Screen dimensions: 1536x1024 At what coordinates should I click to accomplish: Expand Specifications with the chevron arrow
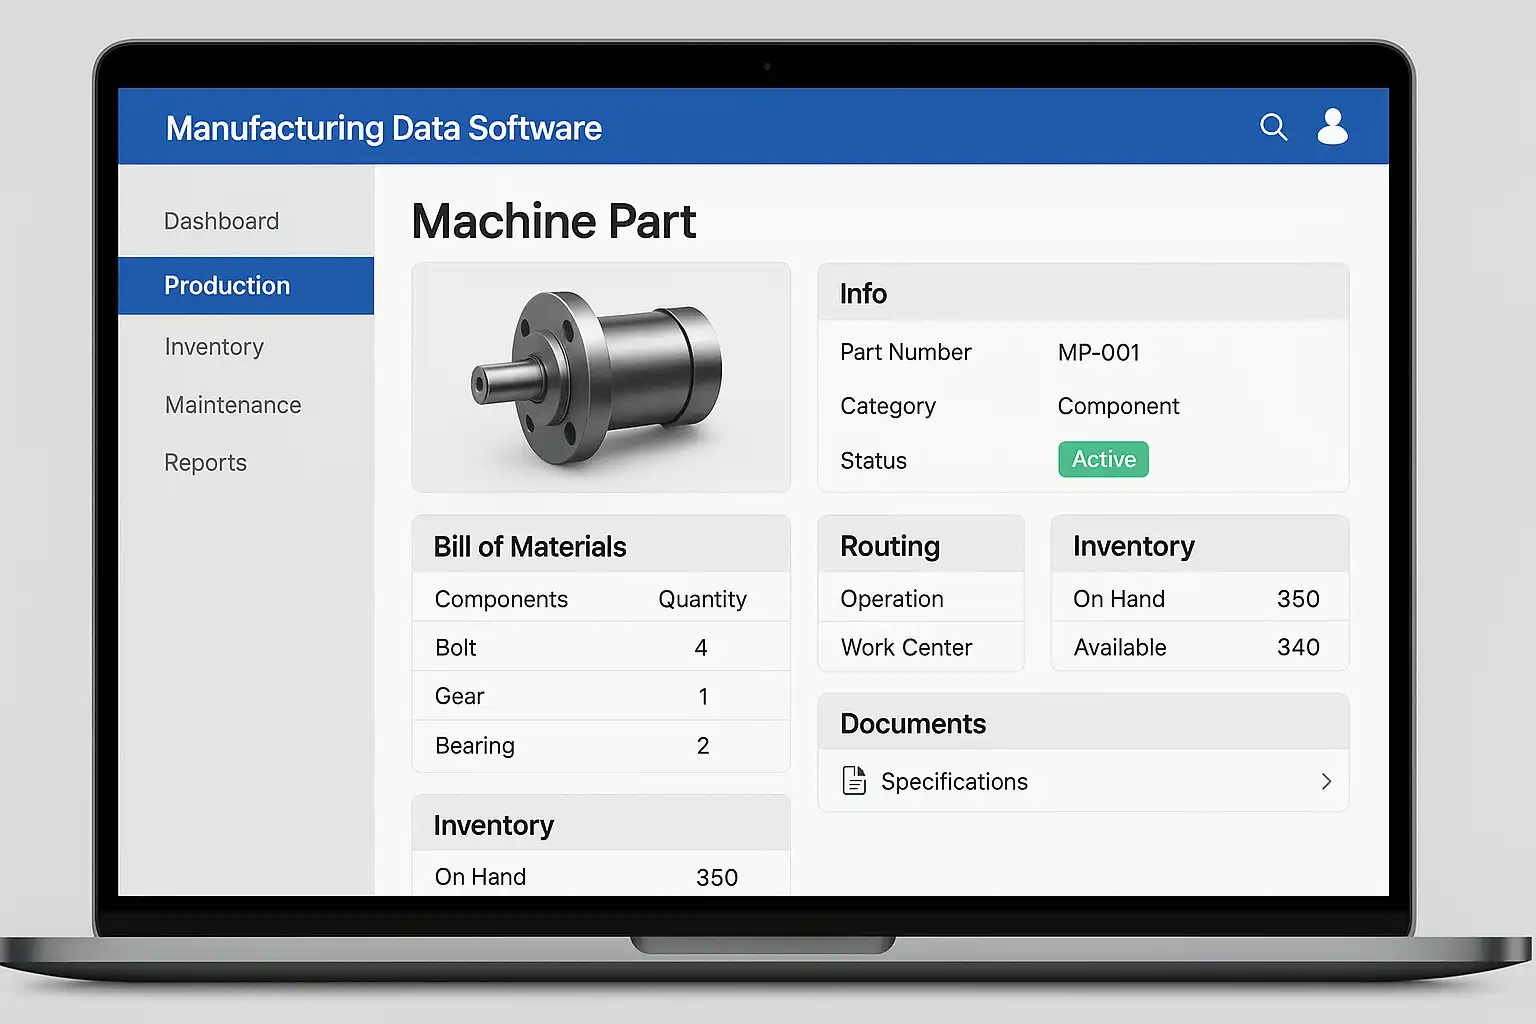[1326, 782]
